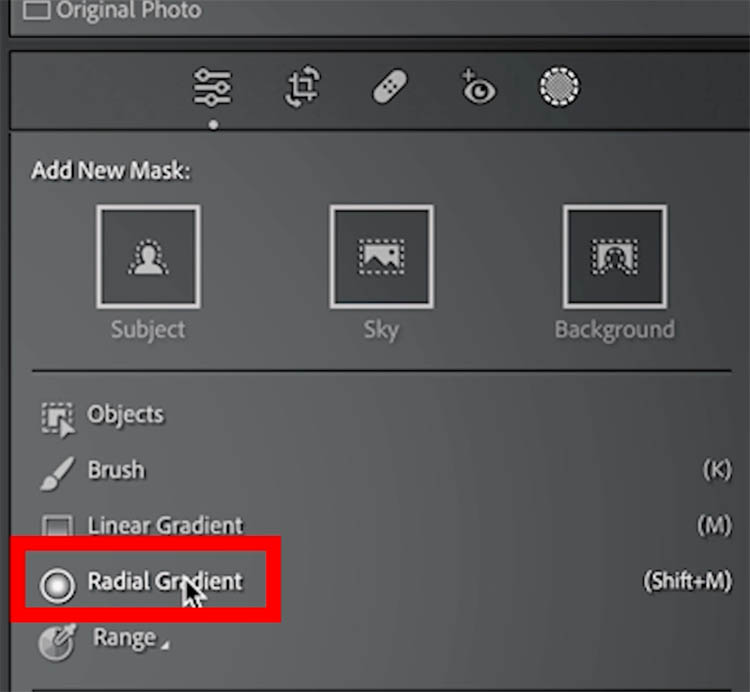Image resolution: width=750 pixels, height=692 pixels.
Task: Open the Masking circle tool
Action: (559, 89)
